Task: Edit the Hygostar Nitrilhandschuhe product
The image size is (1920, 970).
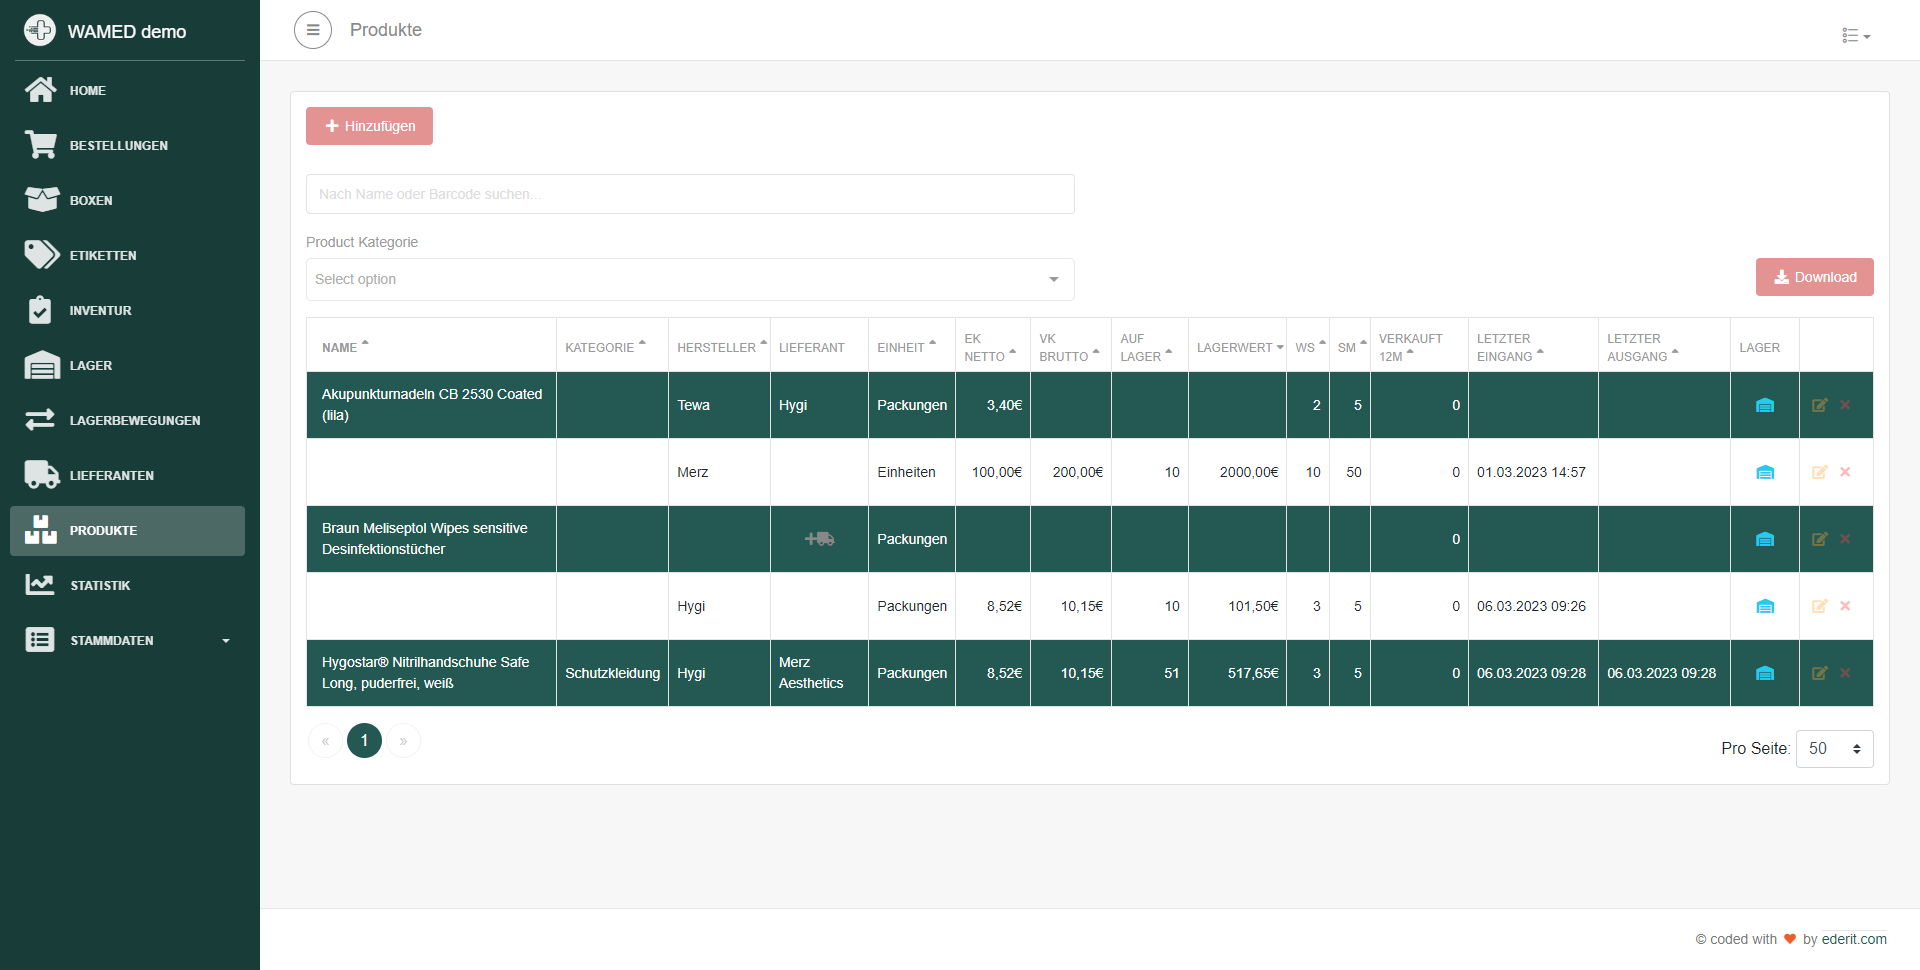Action: tap(1819, 673)
